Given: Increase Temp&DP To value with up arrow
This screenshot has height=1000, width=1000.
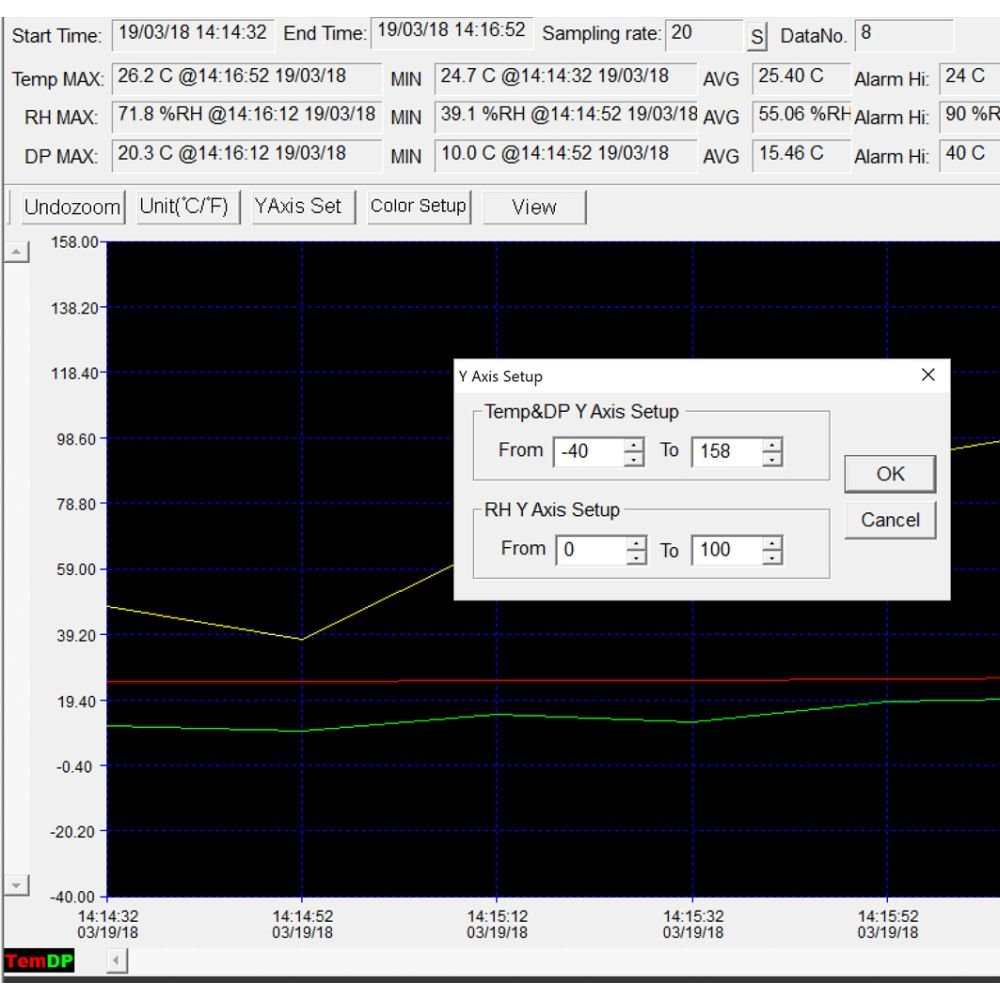Looking at the screenshot, I should coord(772,444).
